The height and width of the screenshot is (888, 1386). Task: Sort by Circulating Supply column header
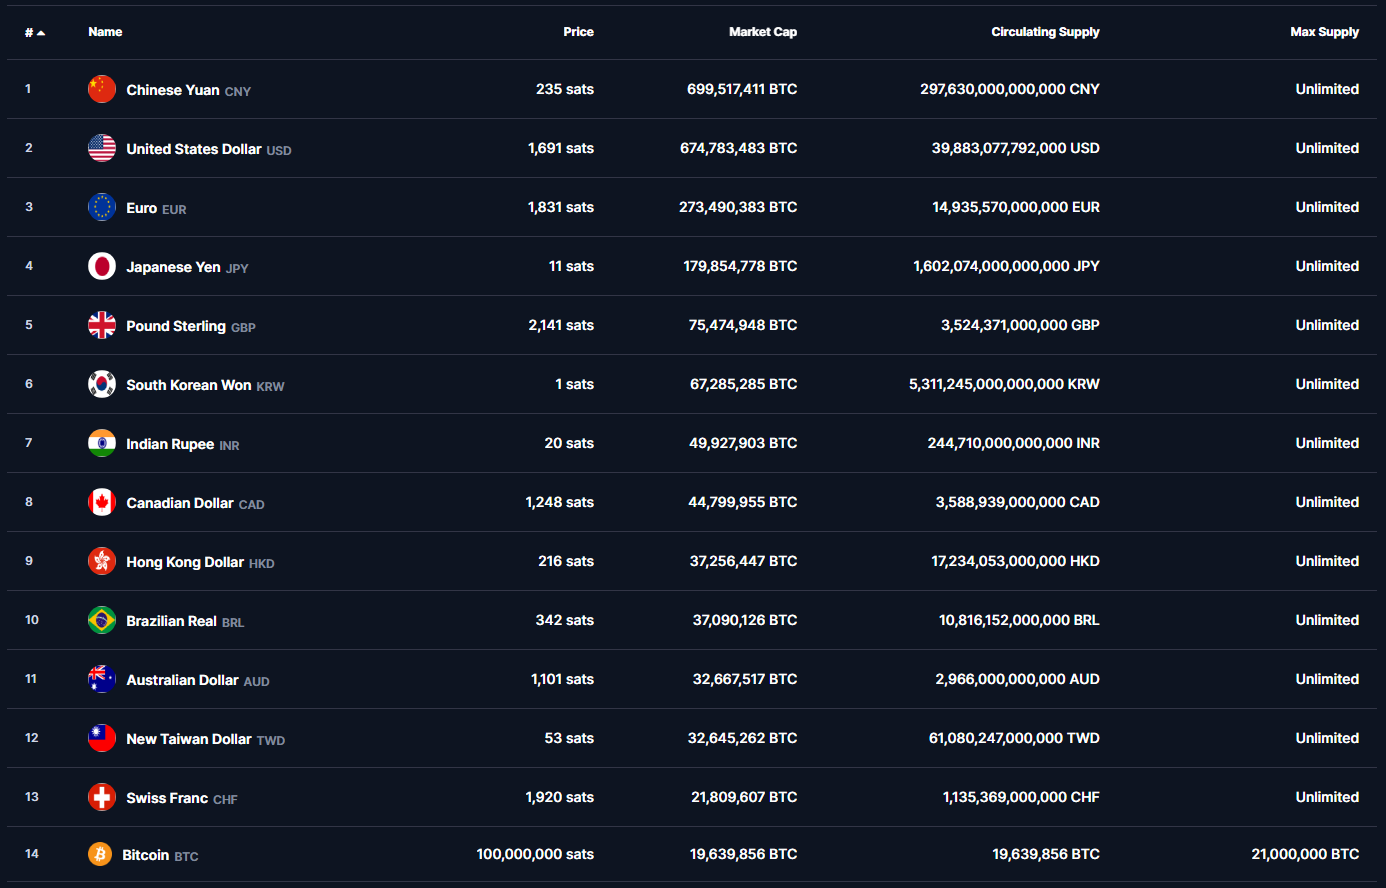click(1045, 32)
